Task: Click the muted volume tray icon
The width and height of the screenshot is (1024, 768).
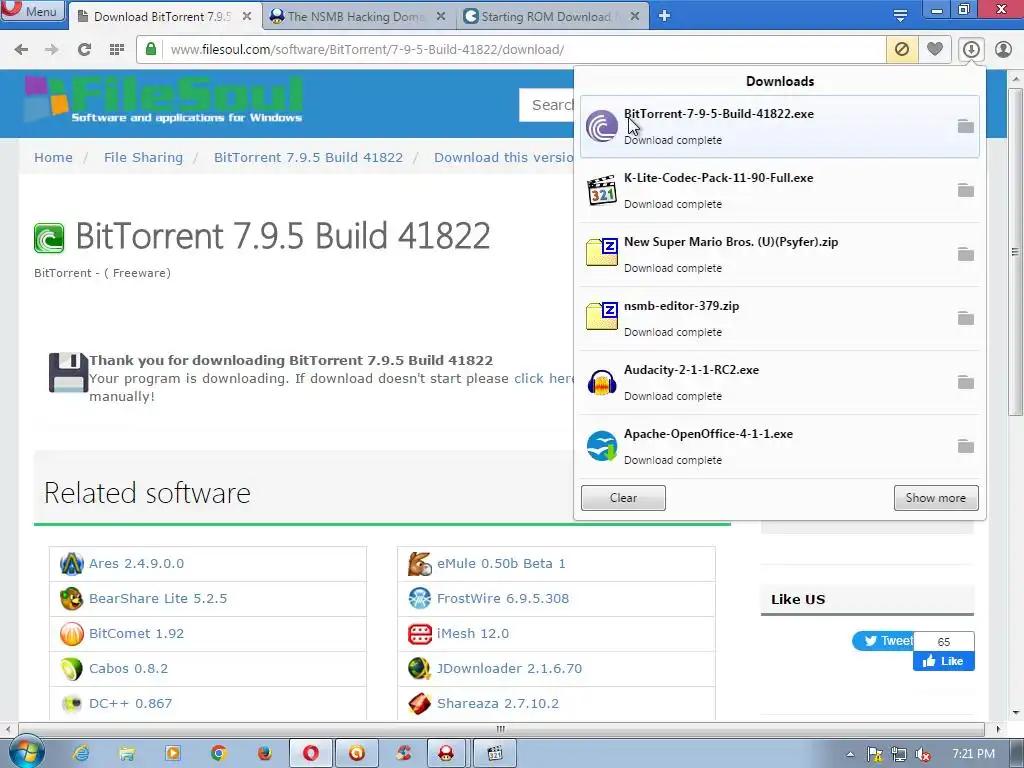Action: pyautogui.click(x=923, y=754)
